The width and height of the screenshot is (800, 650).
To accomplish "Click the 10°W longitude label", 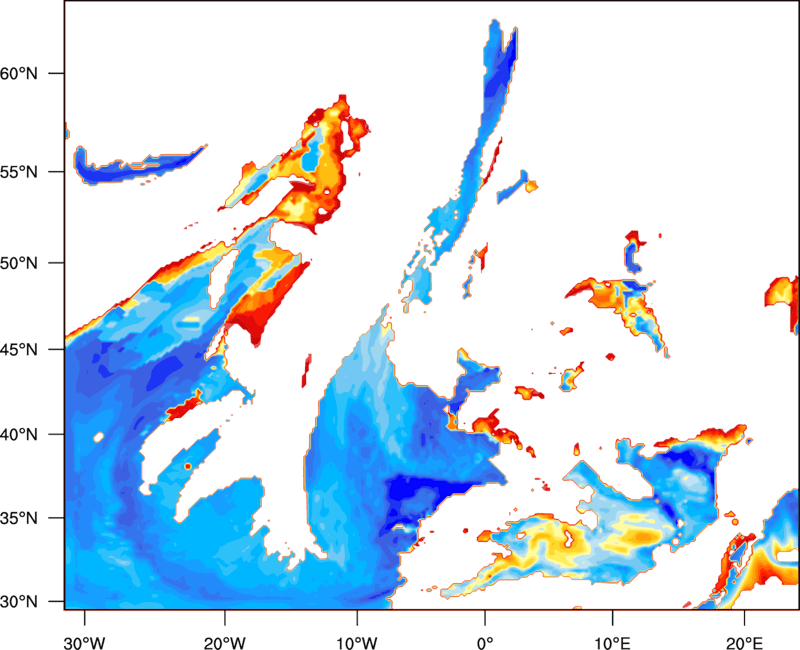I will click(357, 643).
